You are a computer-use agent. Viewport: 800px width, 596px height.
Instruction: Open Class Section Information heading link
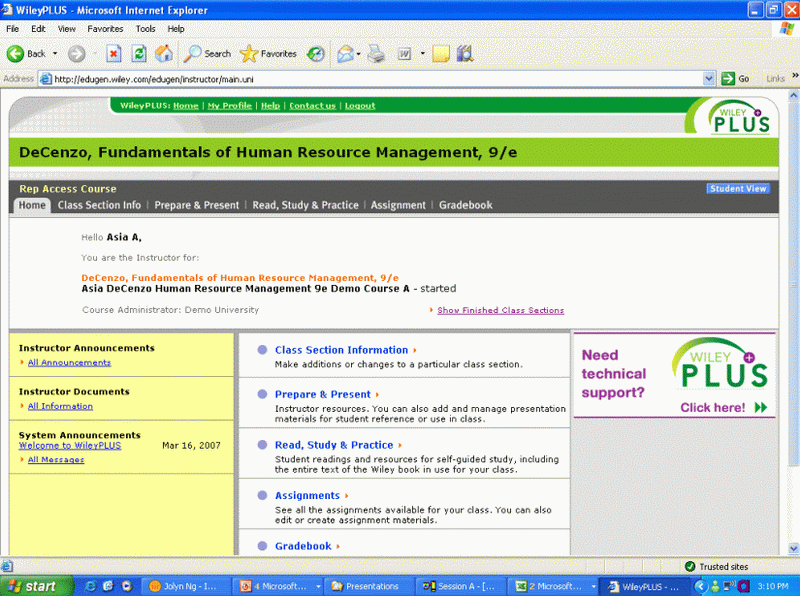click(341, 350)
